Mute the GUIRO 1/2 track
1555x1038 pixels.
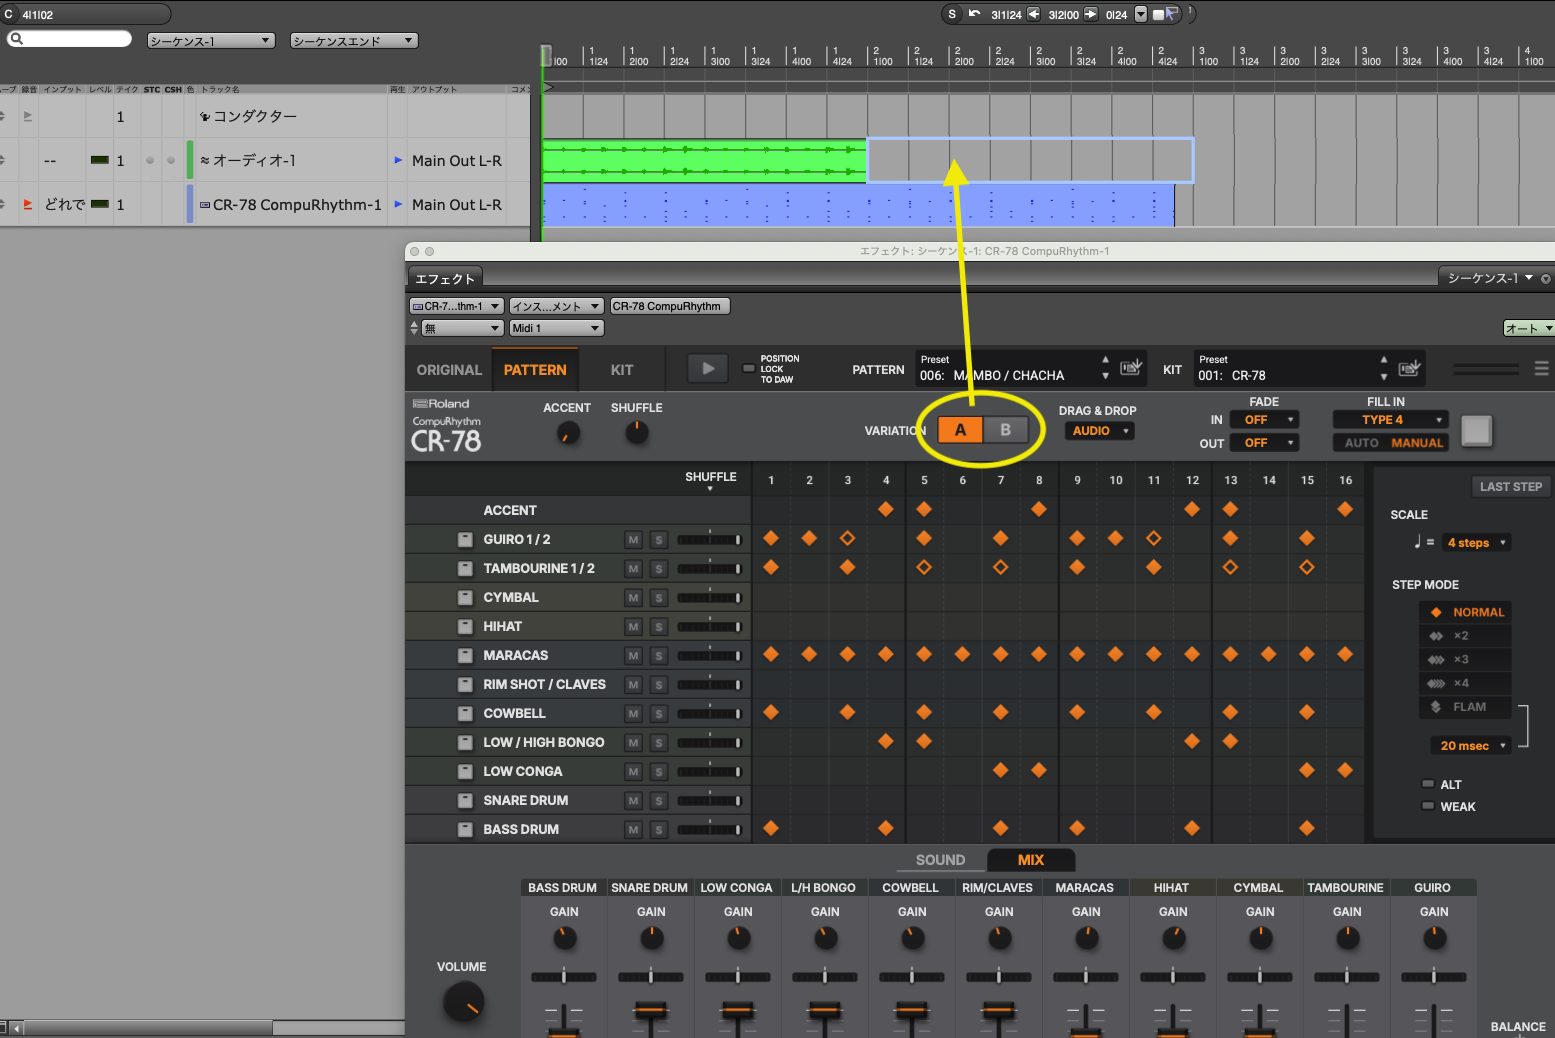633,540
